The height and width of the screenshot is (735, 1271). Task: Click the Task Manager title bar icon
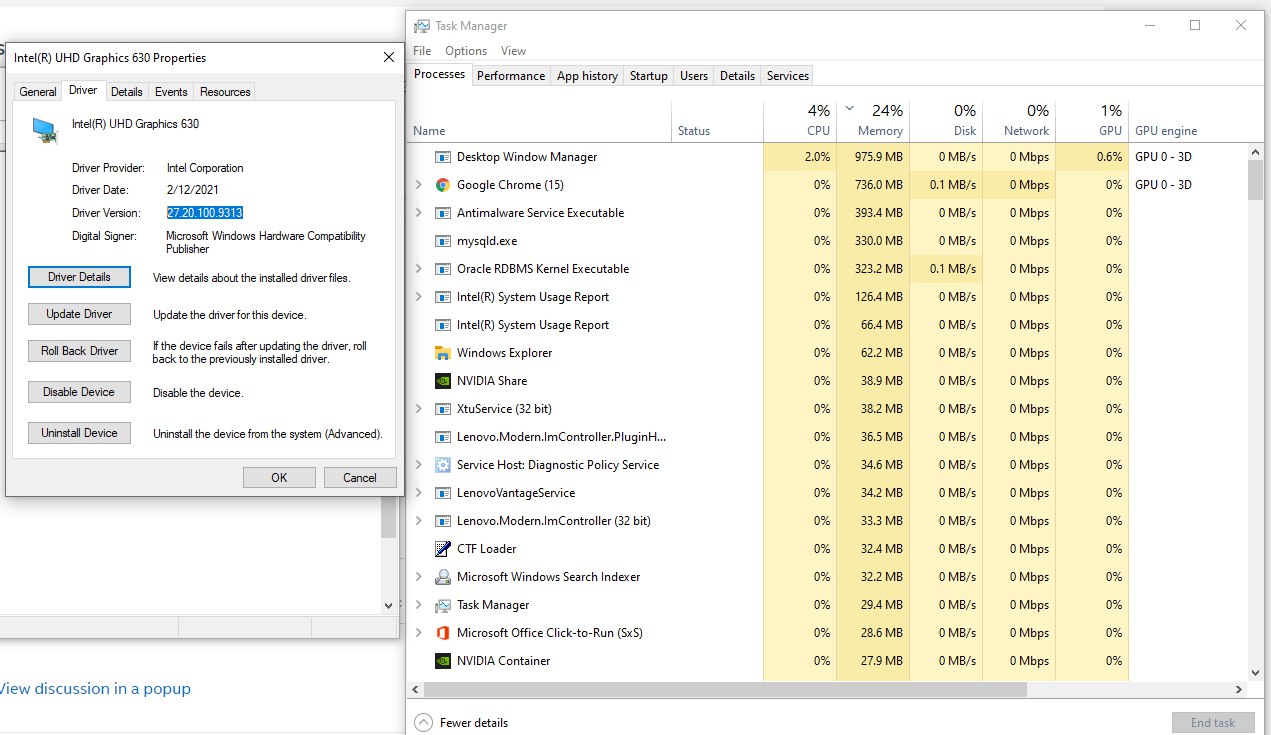[x=422, y=26]
